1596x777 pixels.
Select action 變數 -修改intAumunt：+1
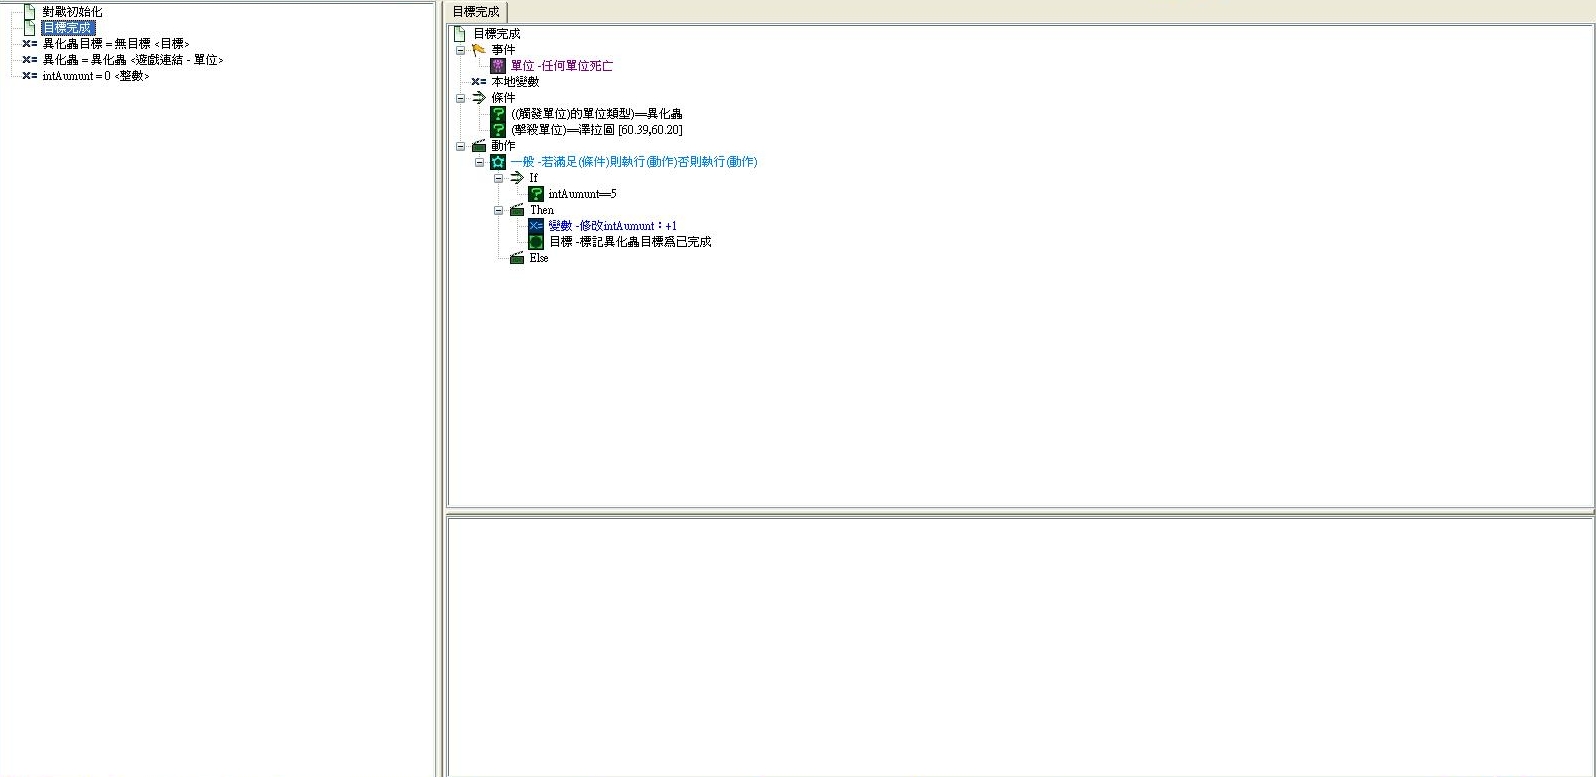pyautogui.click(x=613, y=226)
